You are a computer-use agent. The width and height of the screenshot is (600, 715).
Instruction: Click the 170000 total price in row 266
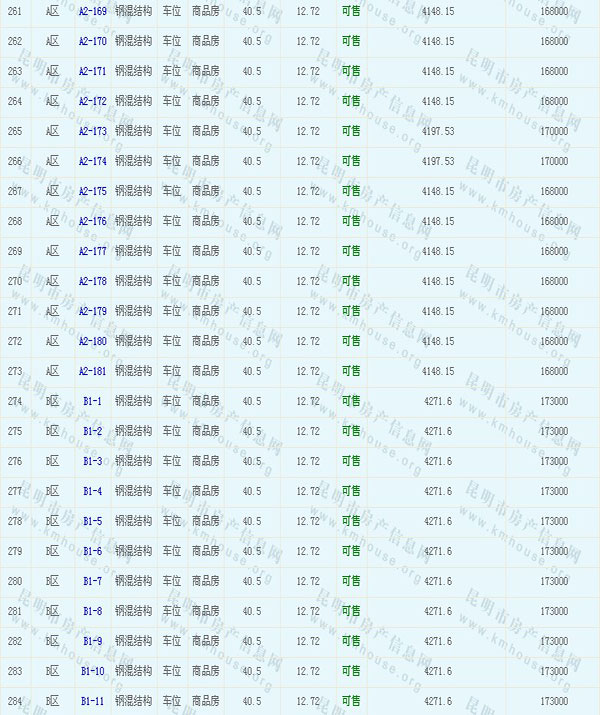click(x=554, y=161)
